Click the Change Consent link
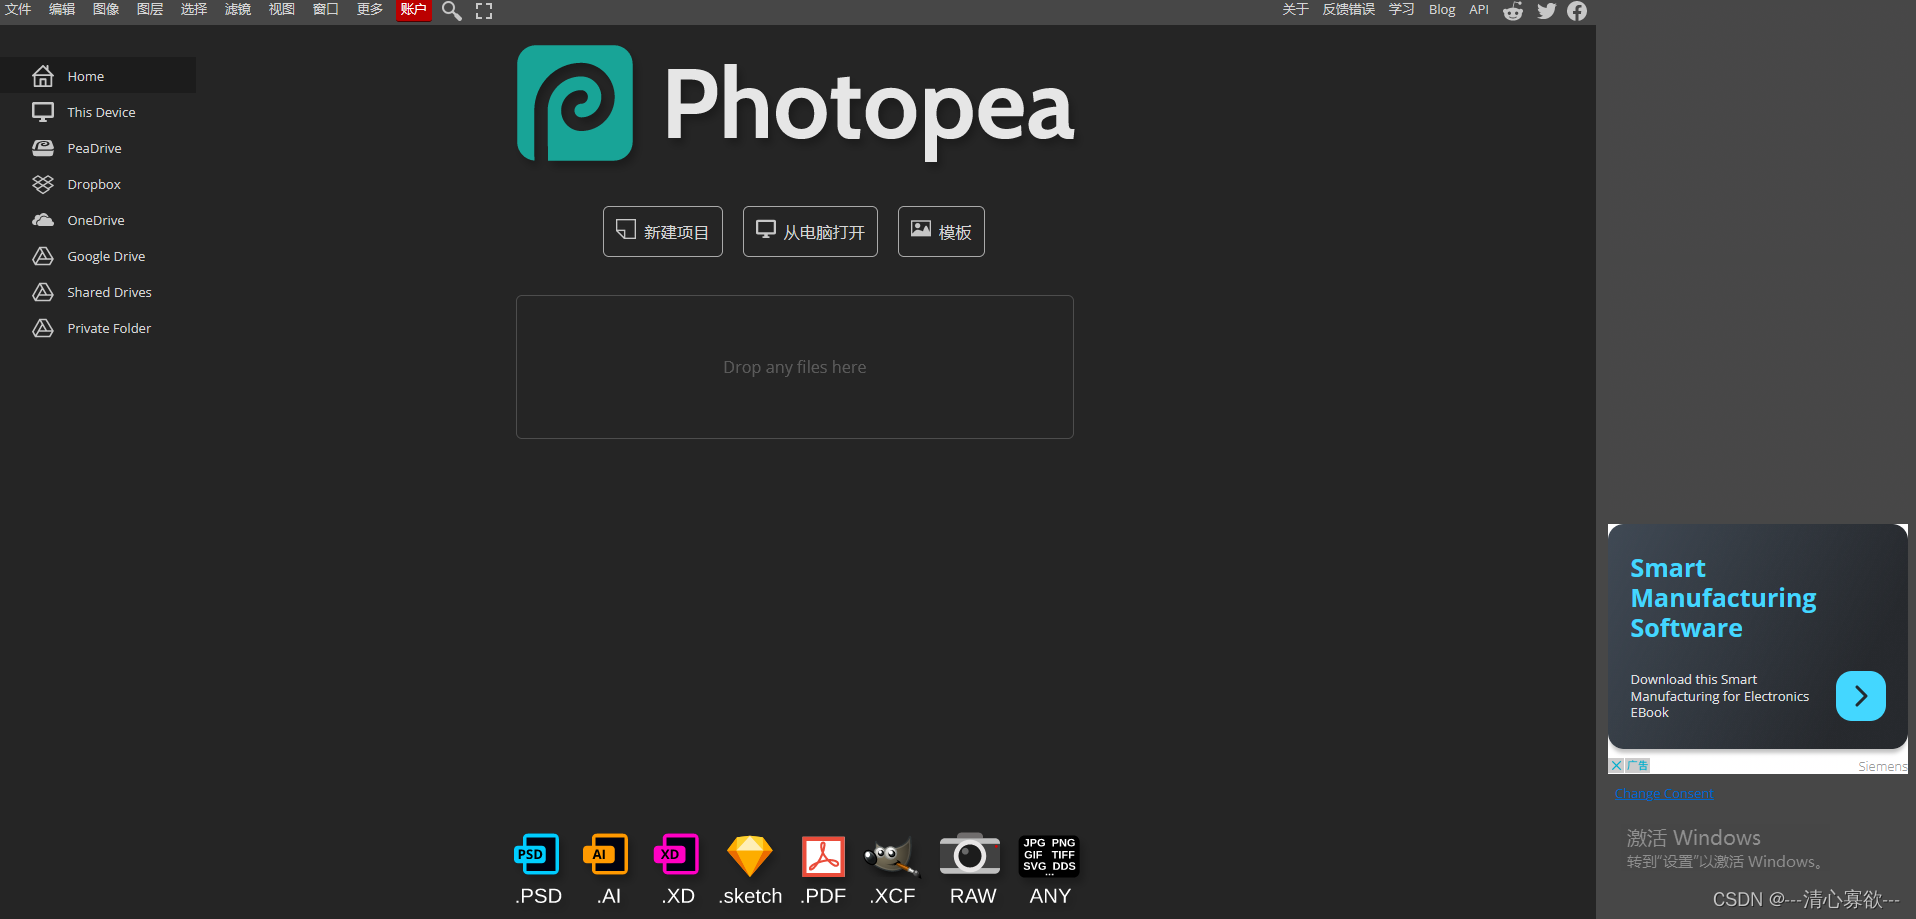 pos(1663,794)
